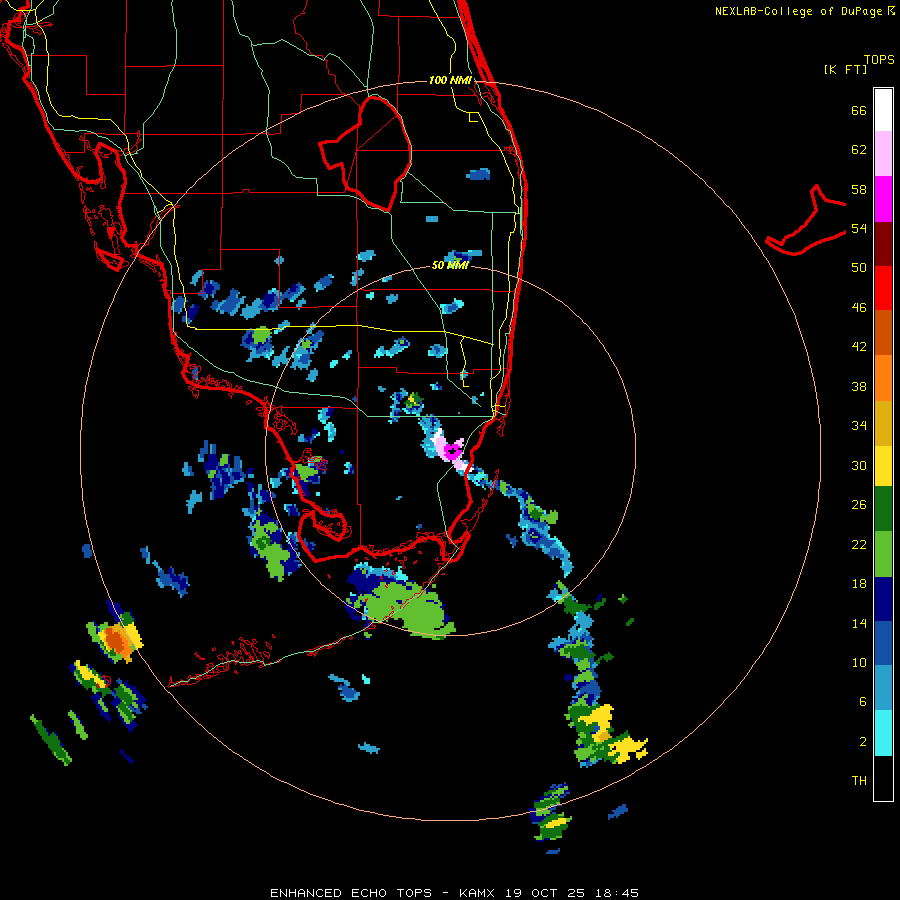Select the cyan legend swatch
900x900 pixels.
tap(883, 733)
